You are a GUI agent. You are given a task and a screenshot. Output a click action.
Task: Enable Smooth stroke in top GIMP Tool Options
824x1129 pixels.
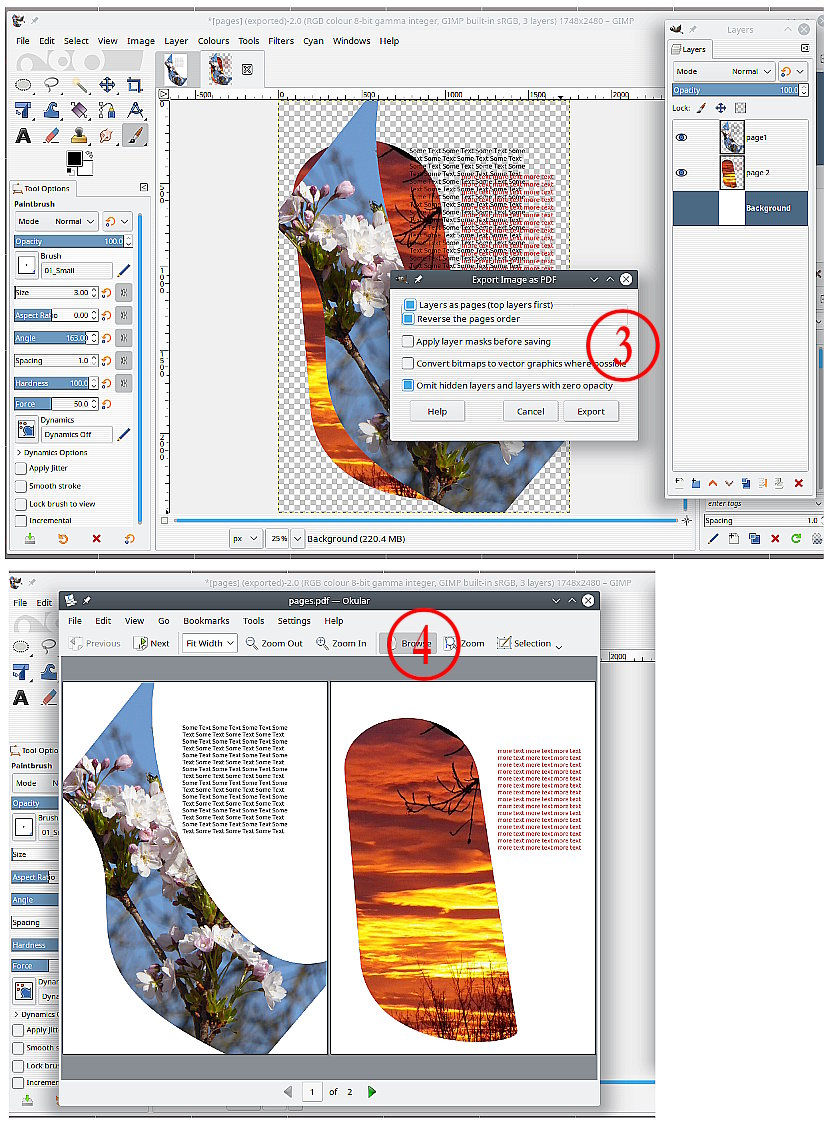point(21,486)
